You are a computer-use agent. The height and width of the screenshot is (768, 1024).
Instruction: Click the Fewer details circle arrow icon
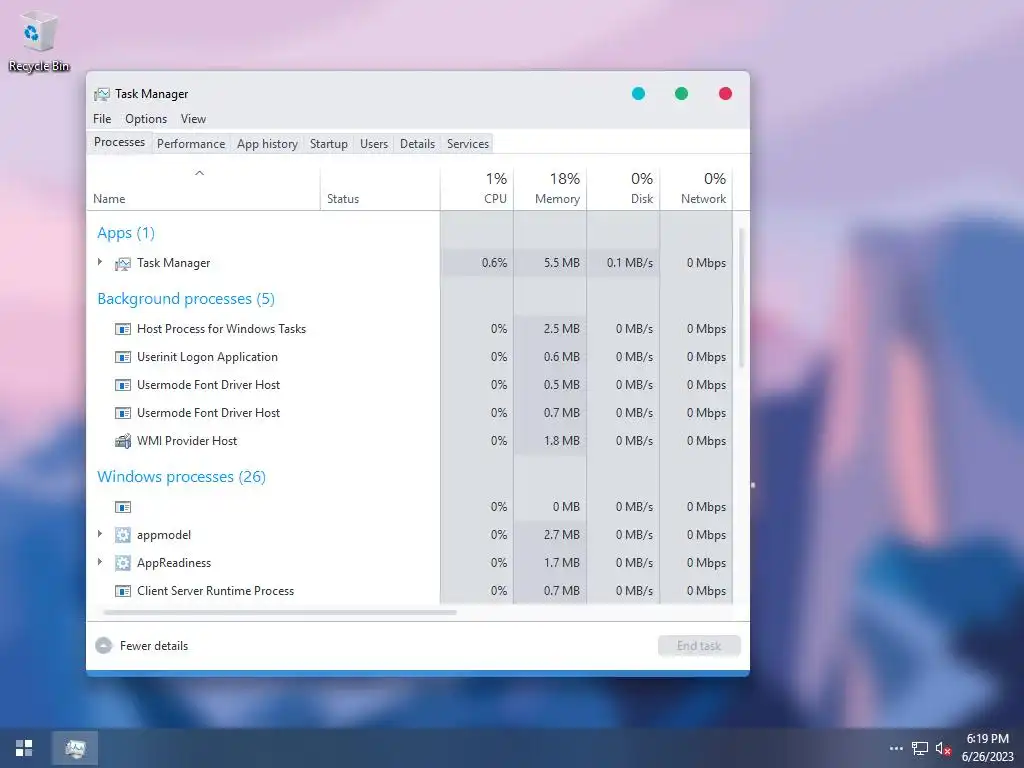click(103, 646)
